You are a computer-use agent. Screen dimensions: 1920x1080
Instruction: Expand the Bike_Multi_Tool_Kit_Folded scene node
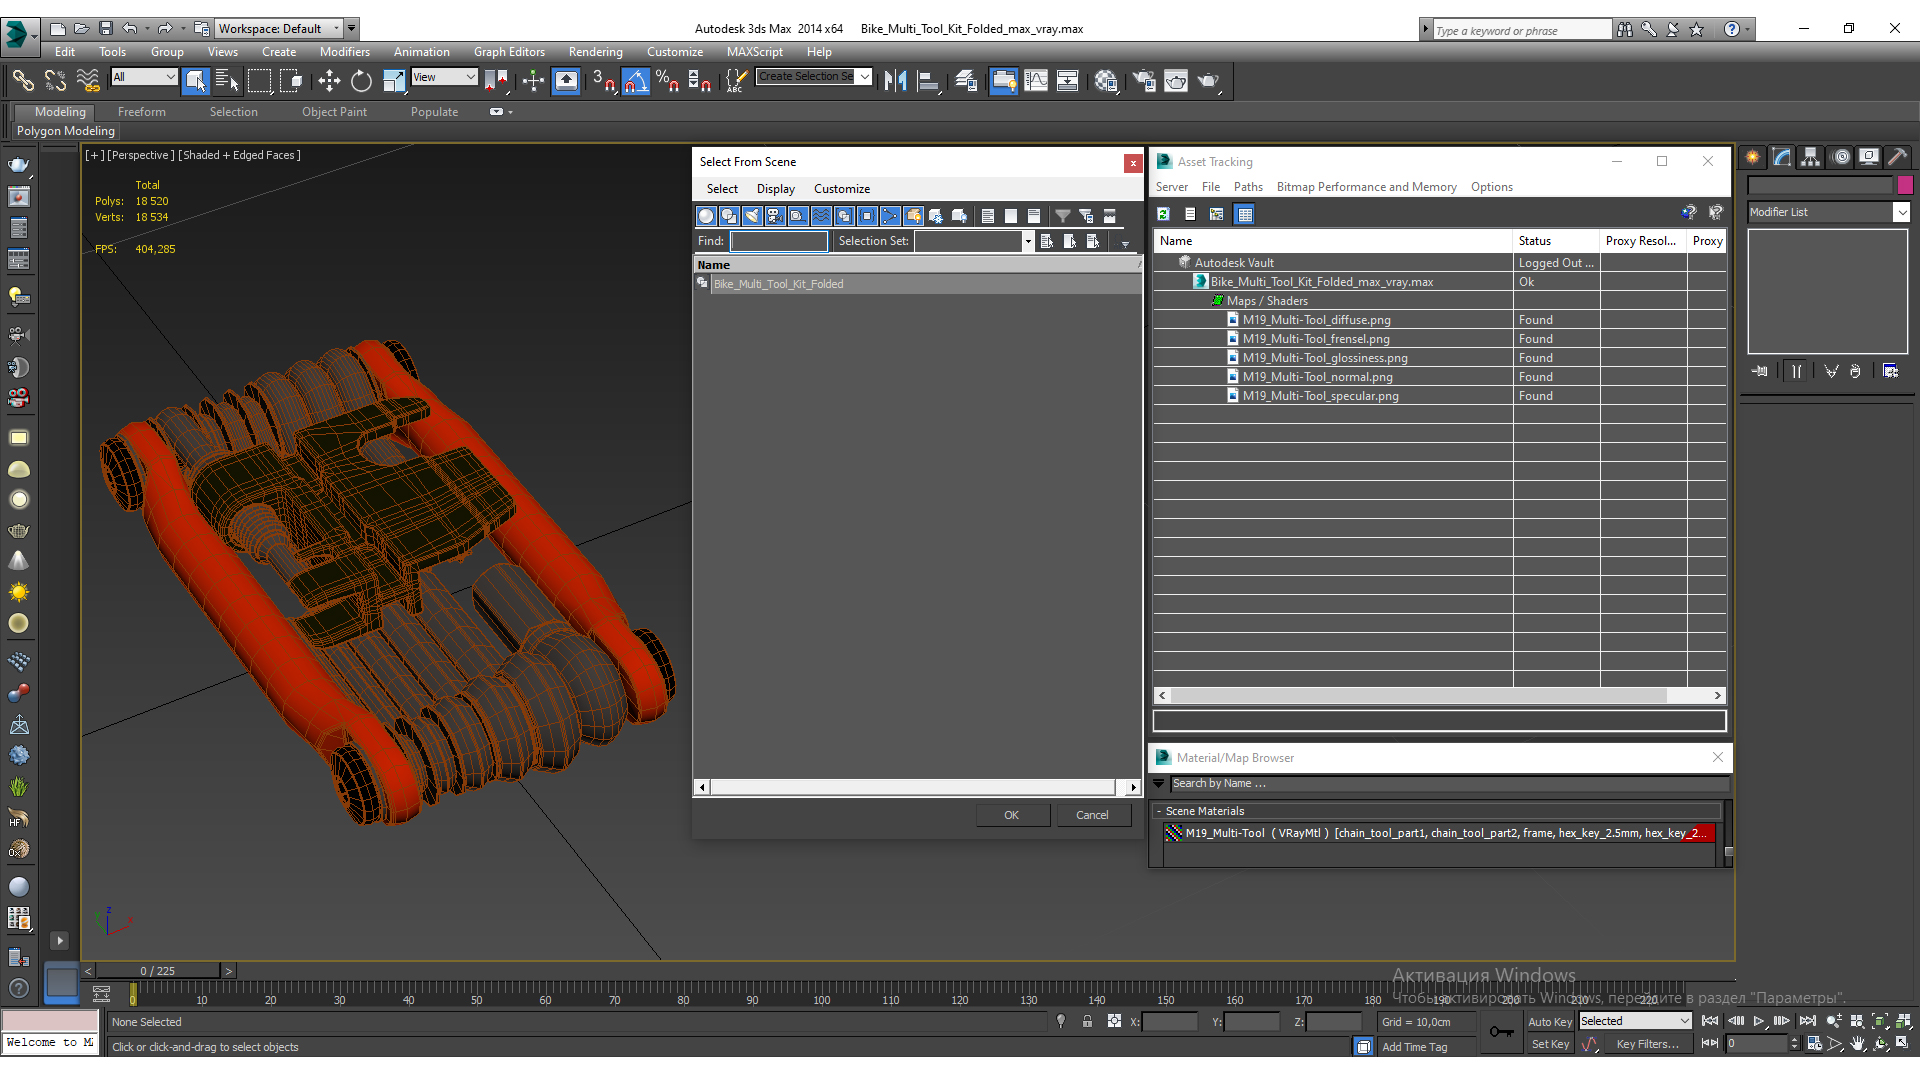702,284
